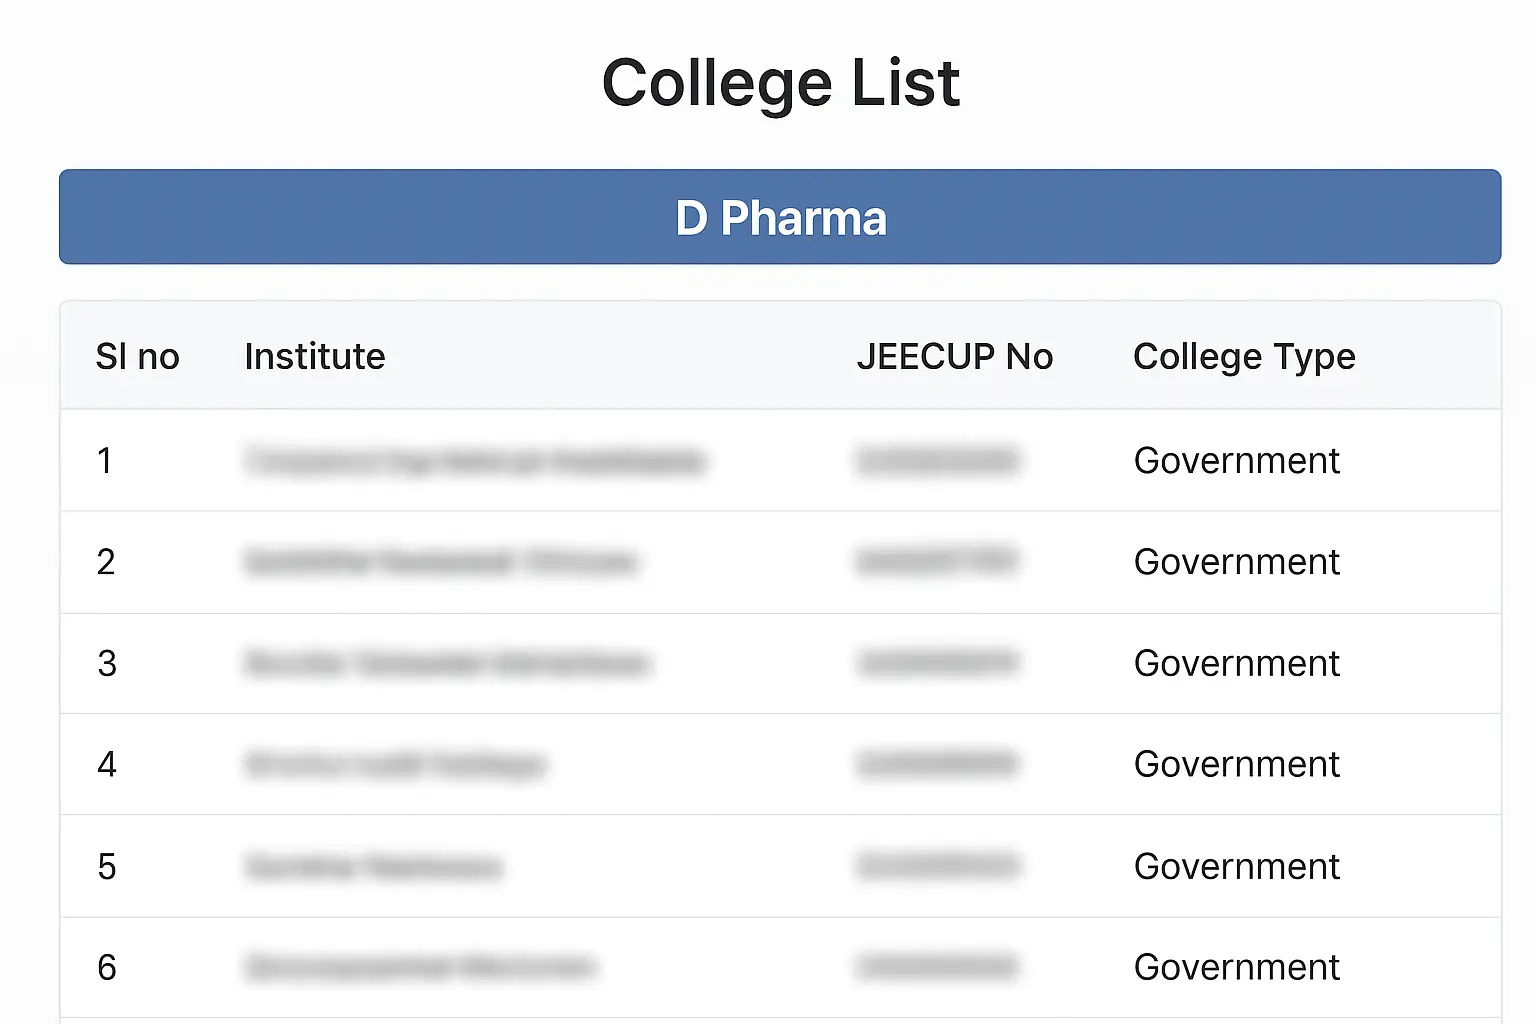This screenshot has width=1536, height=1024.
Task: Select the Sl no column header
Action: [137, 357]
